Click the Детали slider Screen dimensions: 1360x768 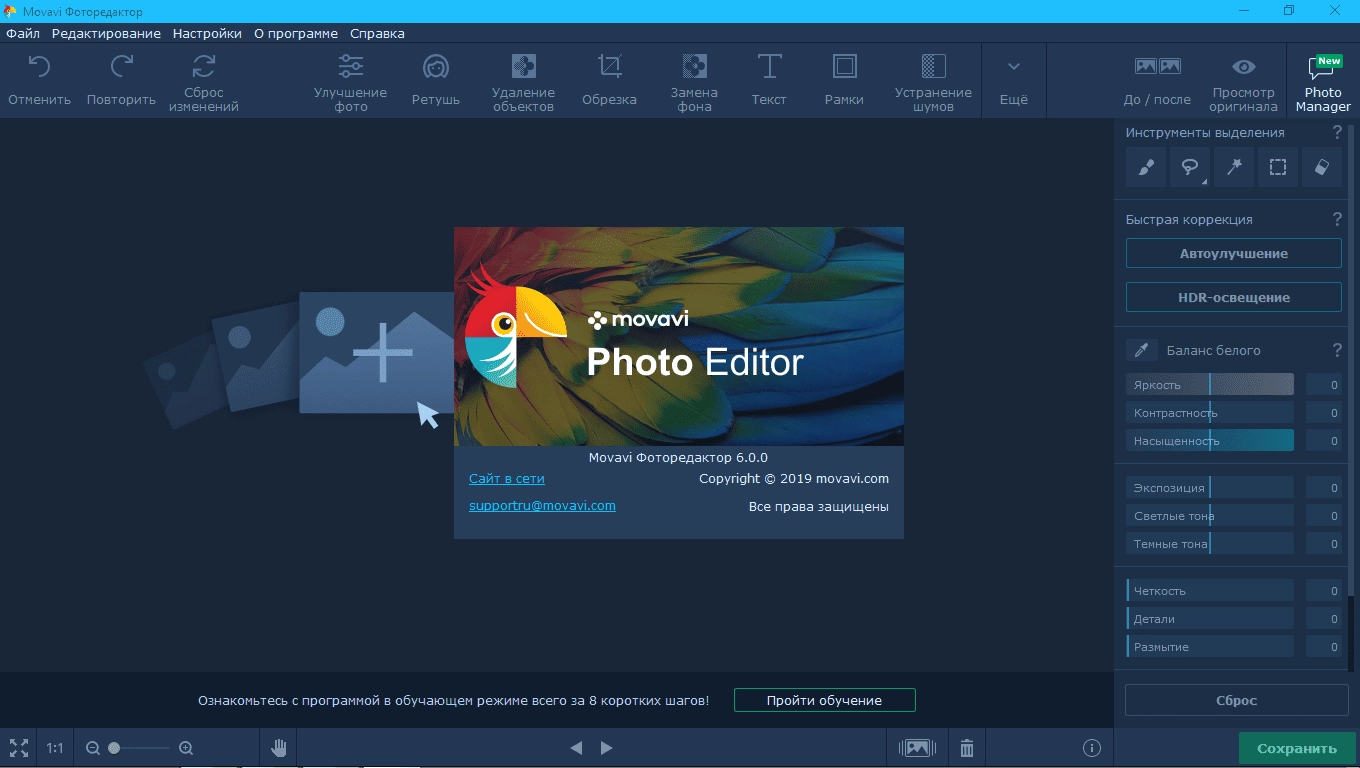pos(1210,619)
